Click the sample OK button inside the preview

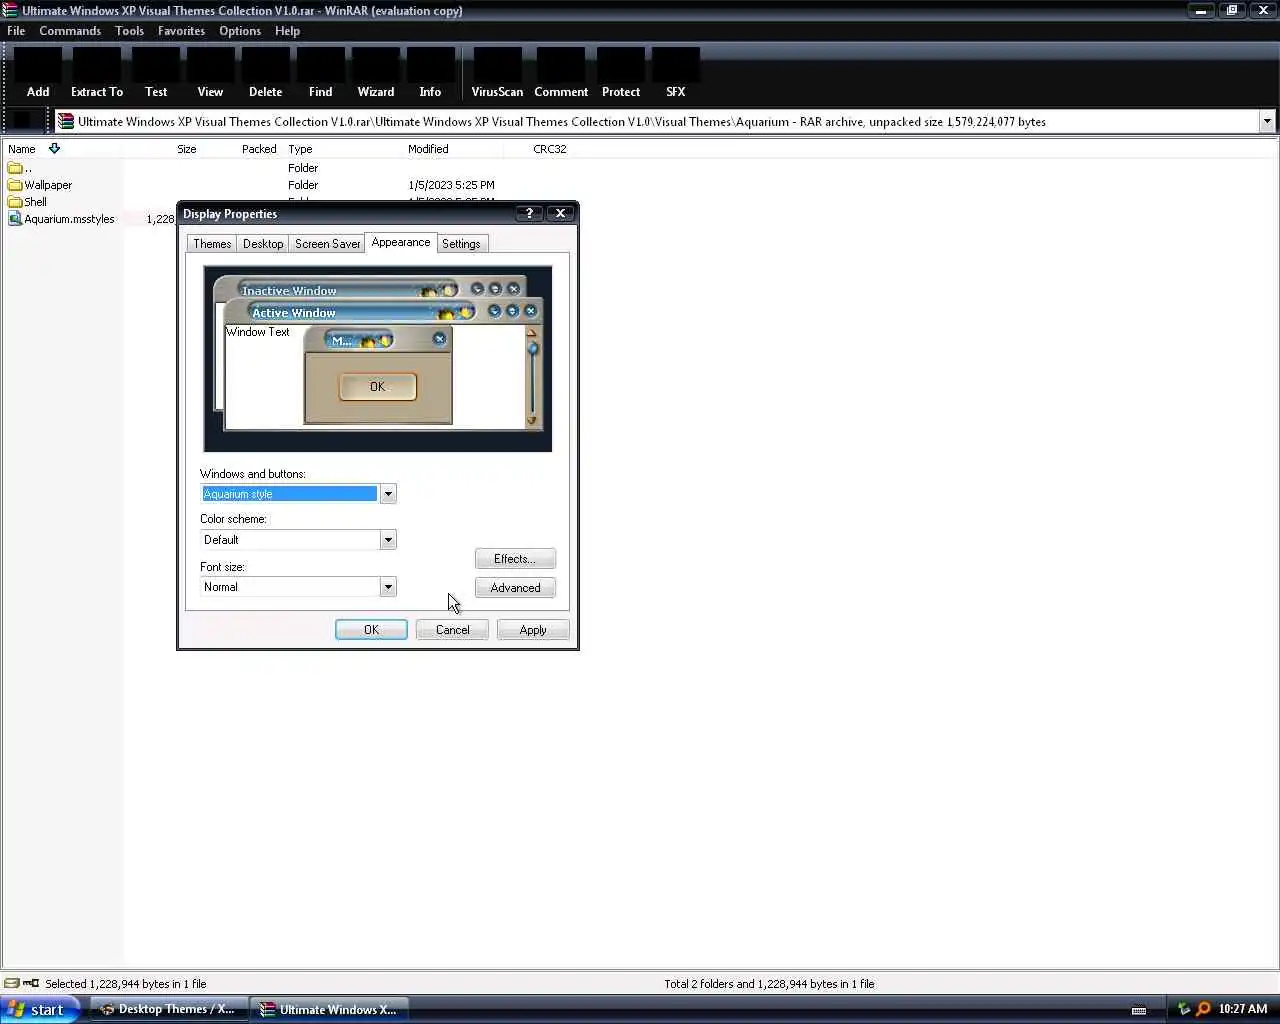[x=377, y=387]
